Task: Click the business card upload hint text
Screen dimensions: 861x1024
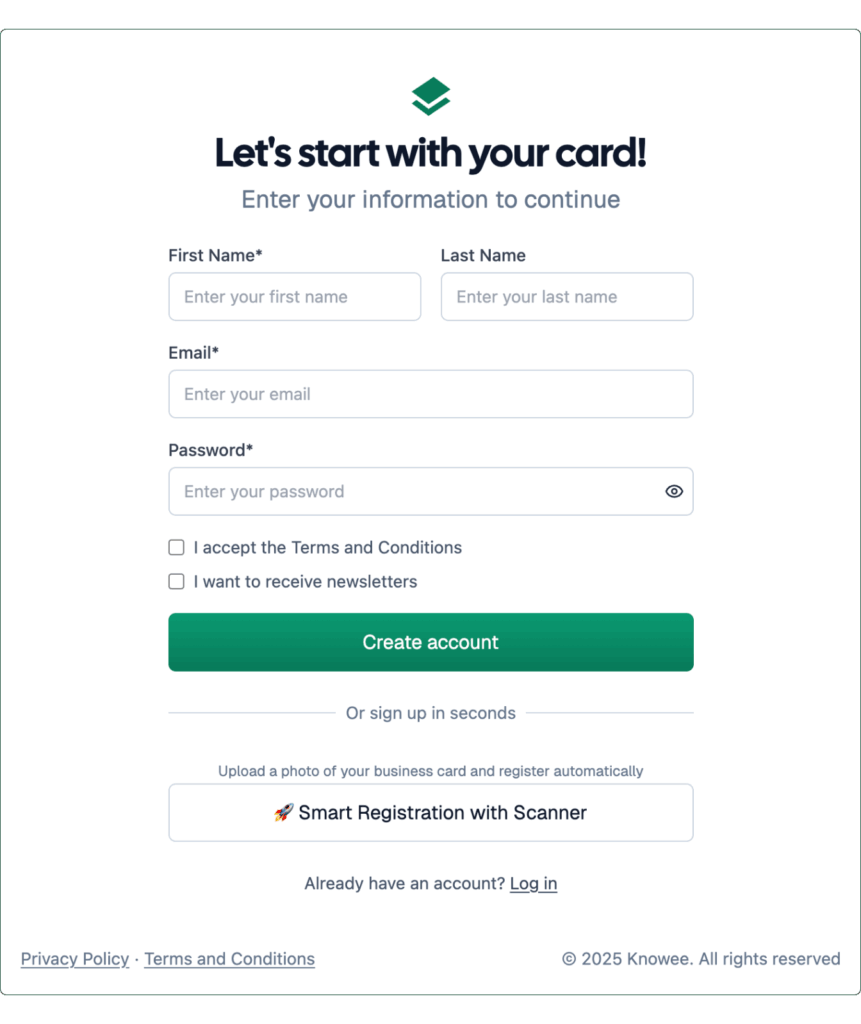Action: [x=430, y=771]
